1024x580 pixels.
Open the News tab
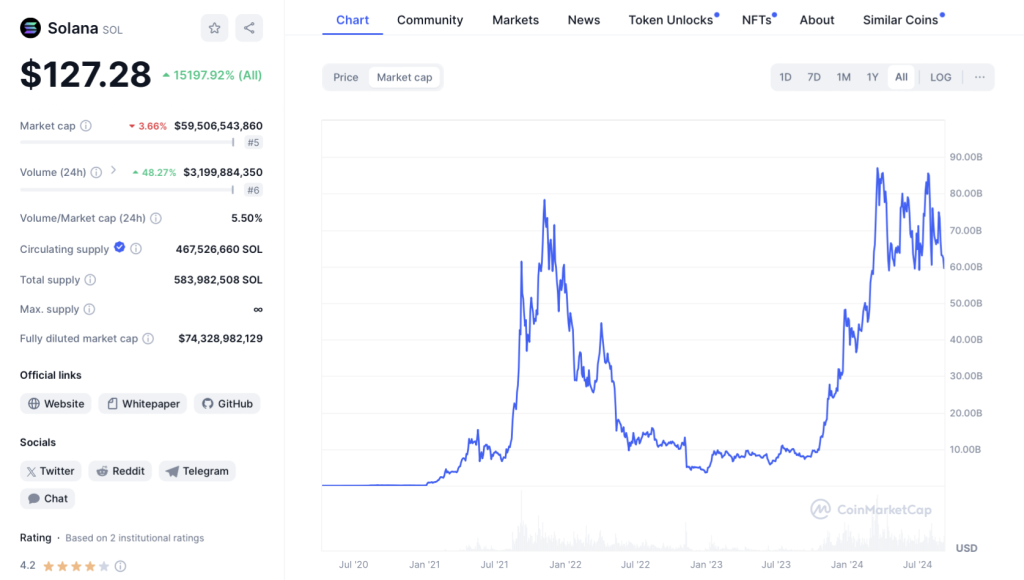[584, 20]
